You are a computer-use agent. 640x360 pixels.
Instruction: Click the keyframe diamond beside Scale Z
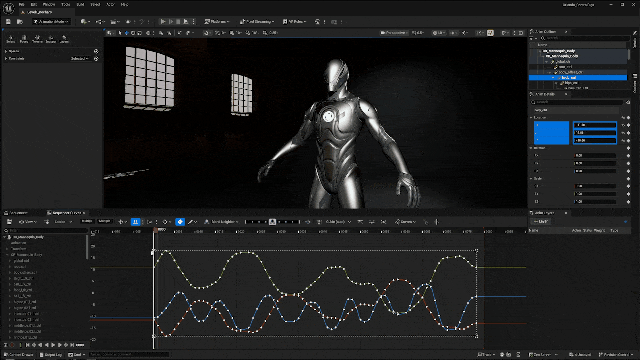click(x=628, y=201)
